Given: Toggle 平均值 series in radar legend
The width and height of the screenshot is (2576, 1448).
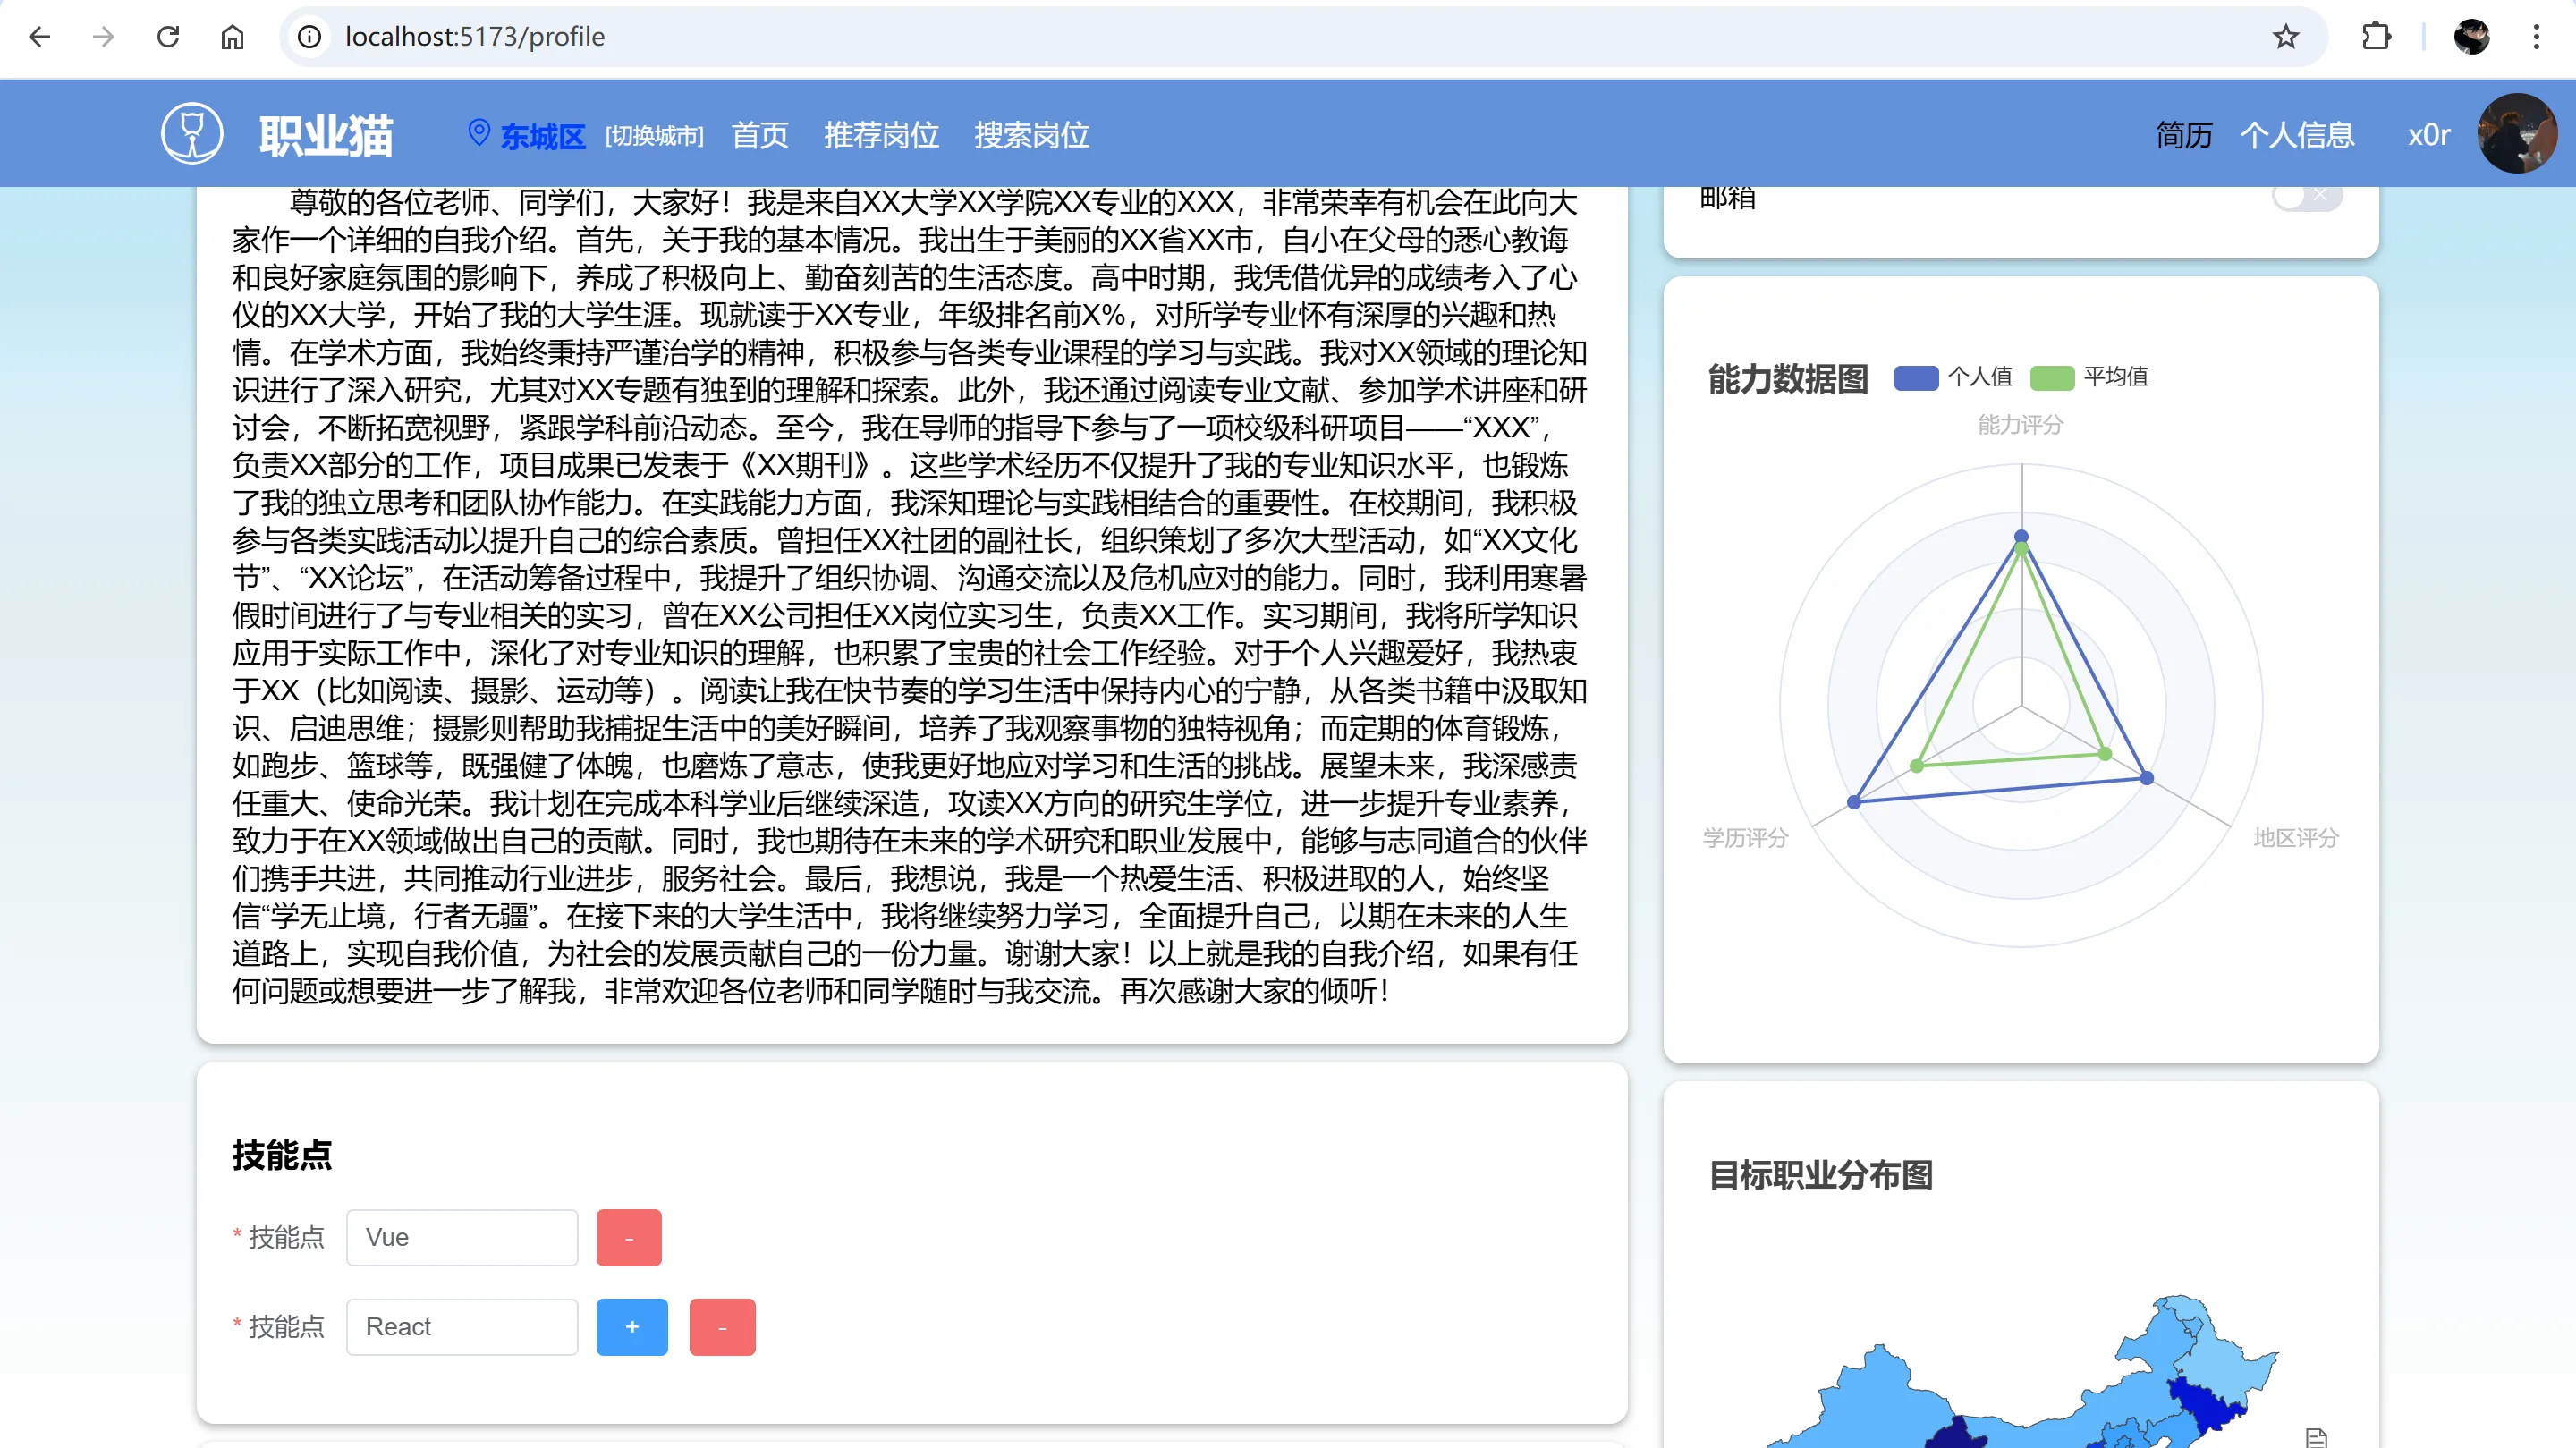Looking at the screenshot, I should point(2089,377).
